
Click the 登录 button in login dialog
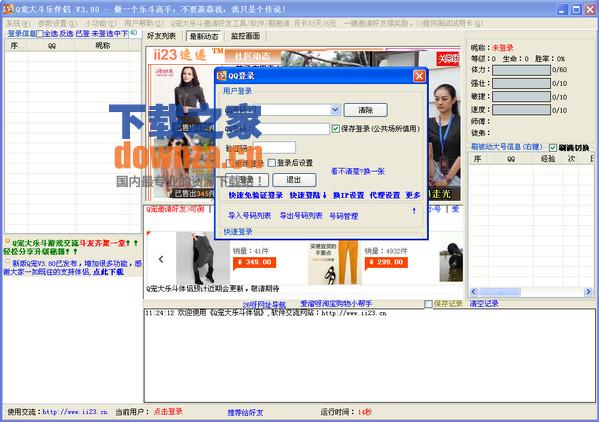pyautogui.click(x=247, y=179)
